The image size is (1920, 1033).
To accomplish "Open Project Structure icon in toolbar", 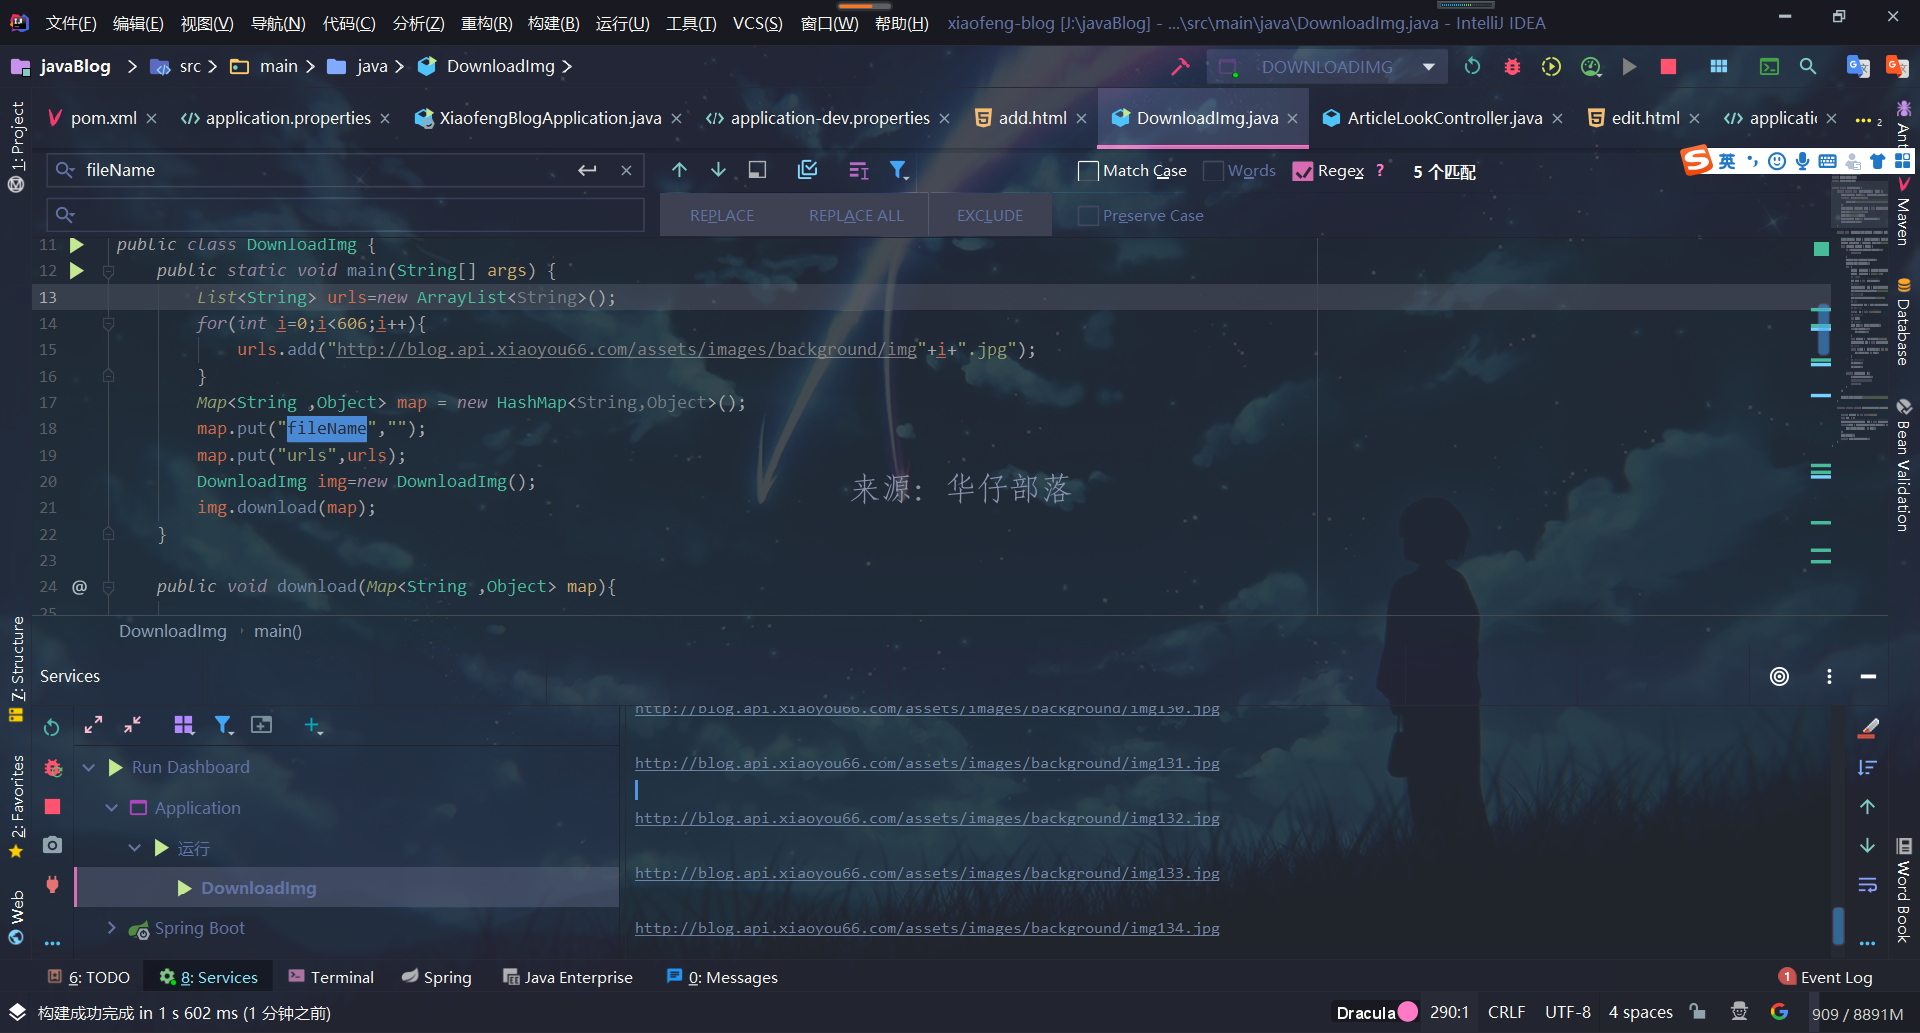I will click(1719, 67).
